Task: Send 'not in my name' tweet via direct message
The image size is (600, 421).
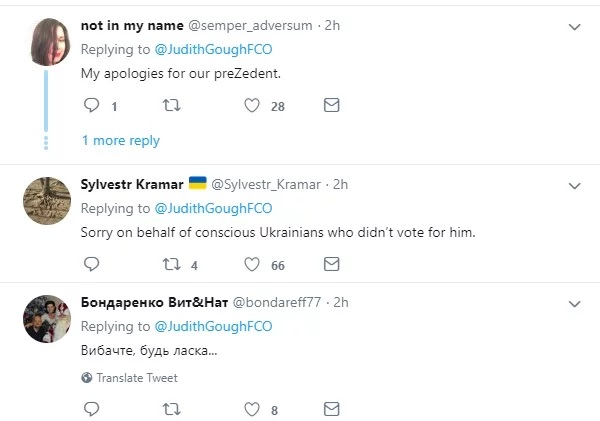Action: pyautogui.click(x=332, y=105)
